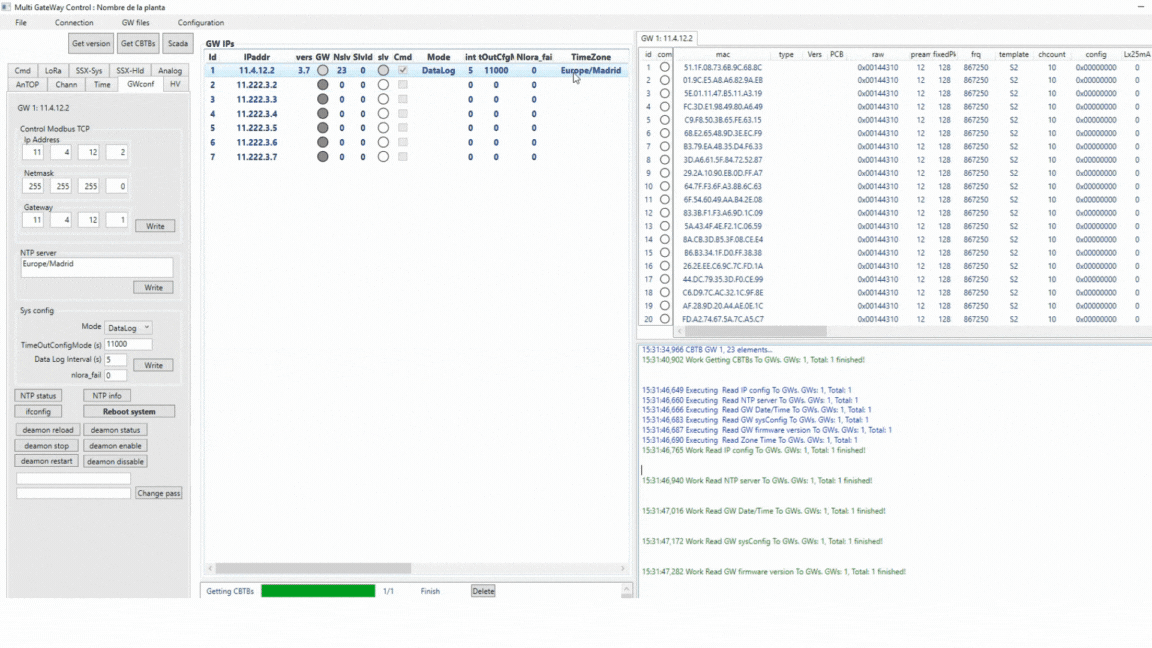Click the Get version button

[90, 43]
